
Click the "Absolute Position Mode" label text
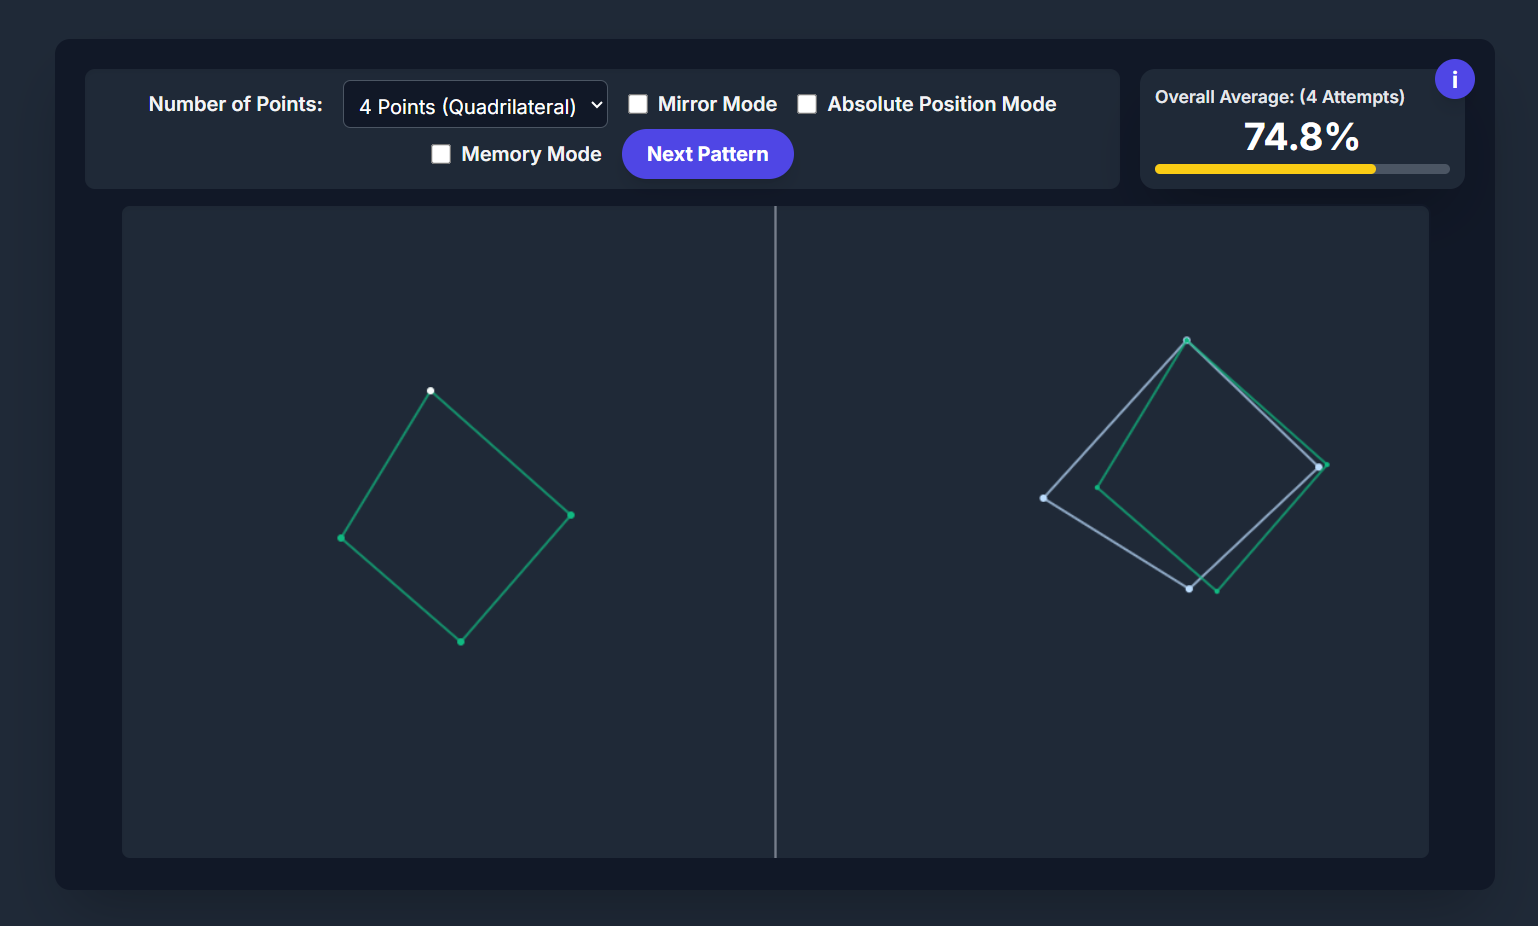point(942,104)
